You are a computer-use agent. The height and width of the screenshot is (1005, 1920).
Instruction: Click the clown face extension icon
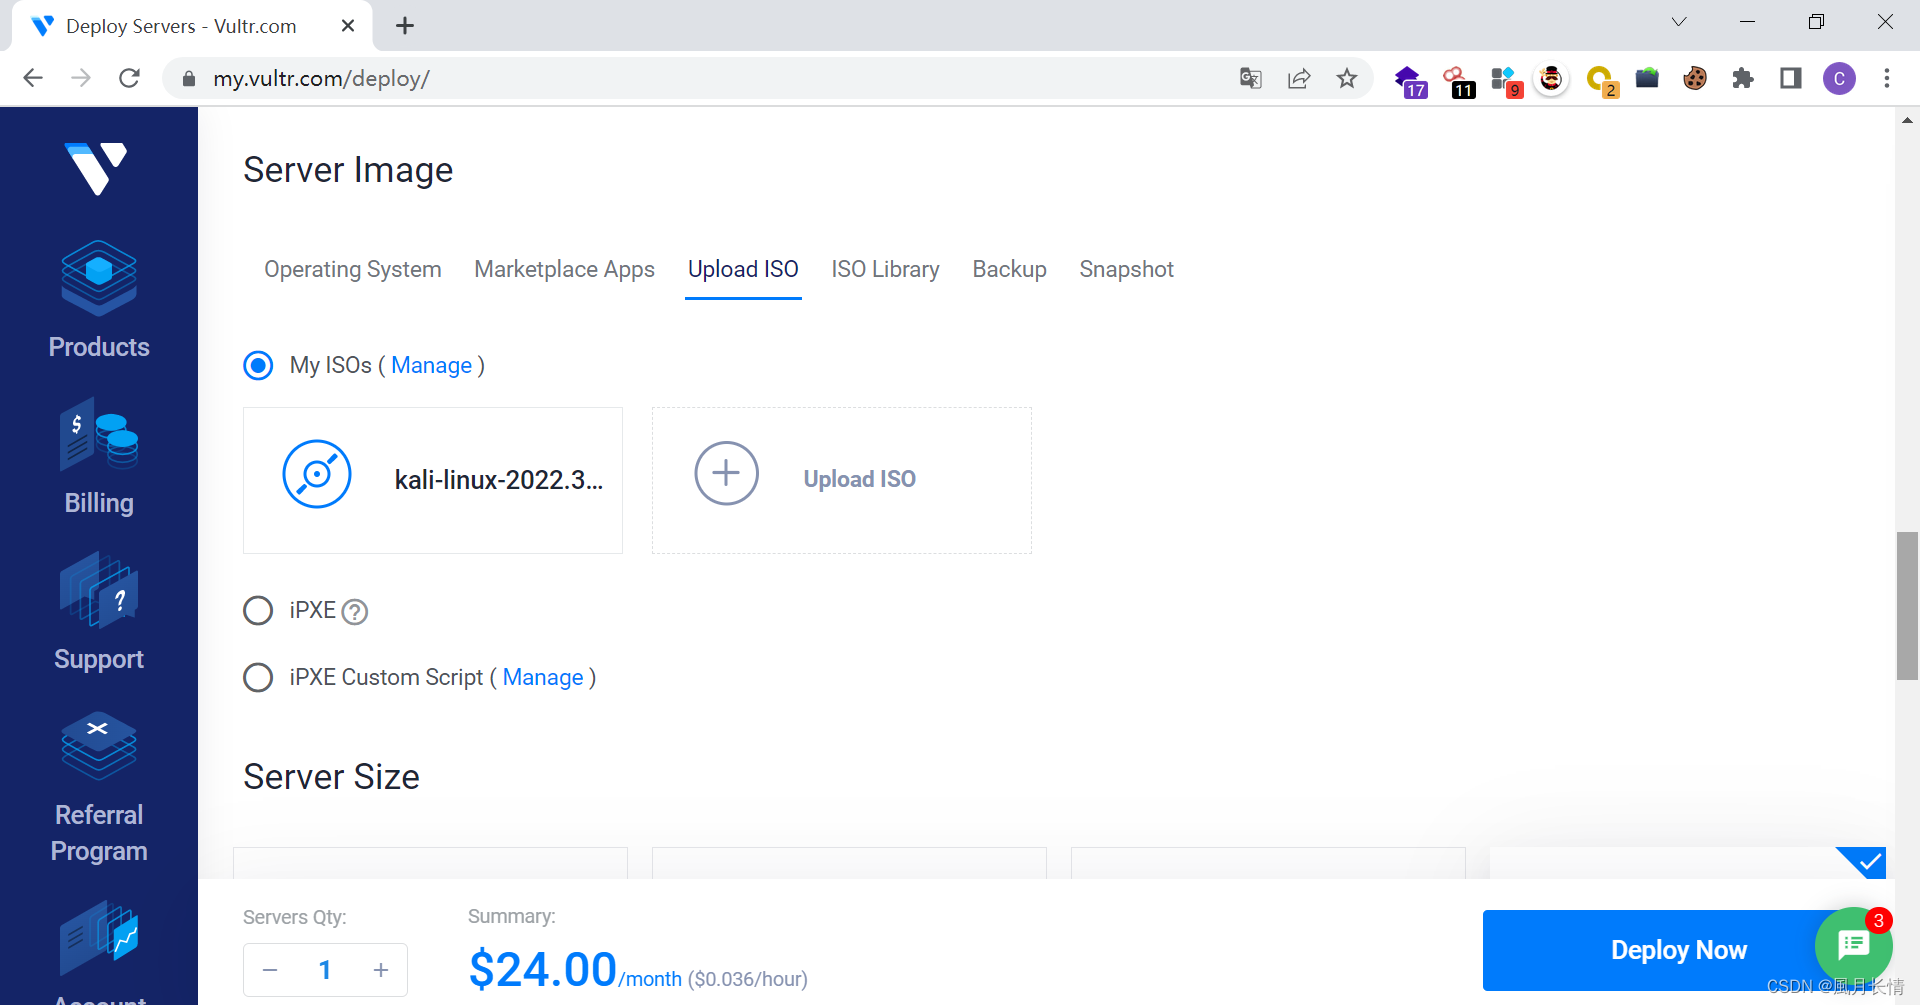pyautogui.click(x=1551, y=78)
